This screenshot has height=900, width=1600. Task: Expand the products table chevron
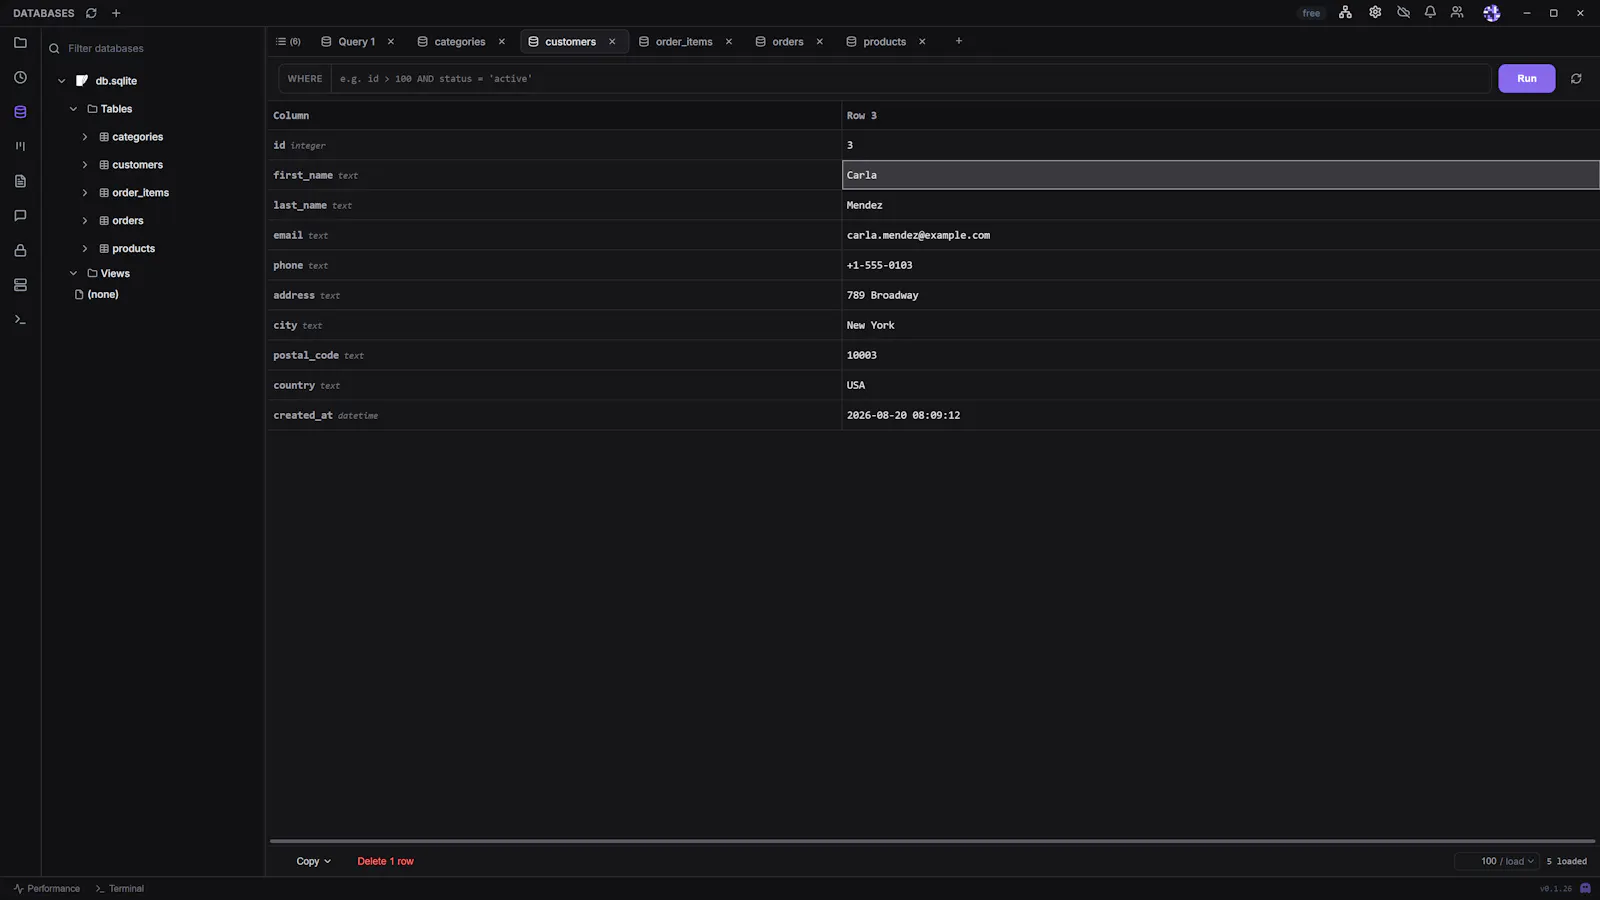tap(85, 249)
